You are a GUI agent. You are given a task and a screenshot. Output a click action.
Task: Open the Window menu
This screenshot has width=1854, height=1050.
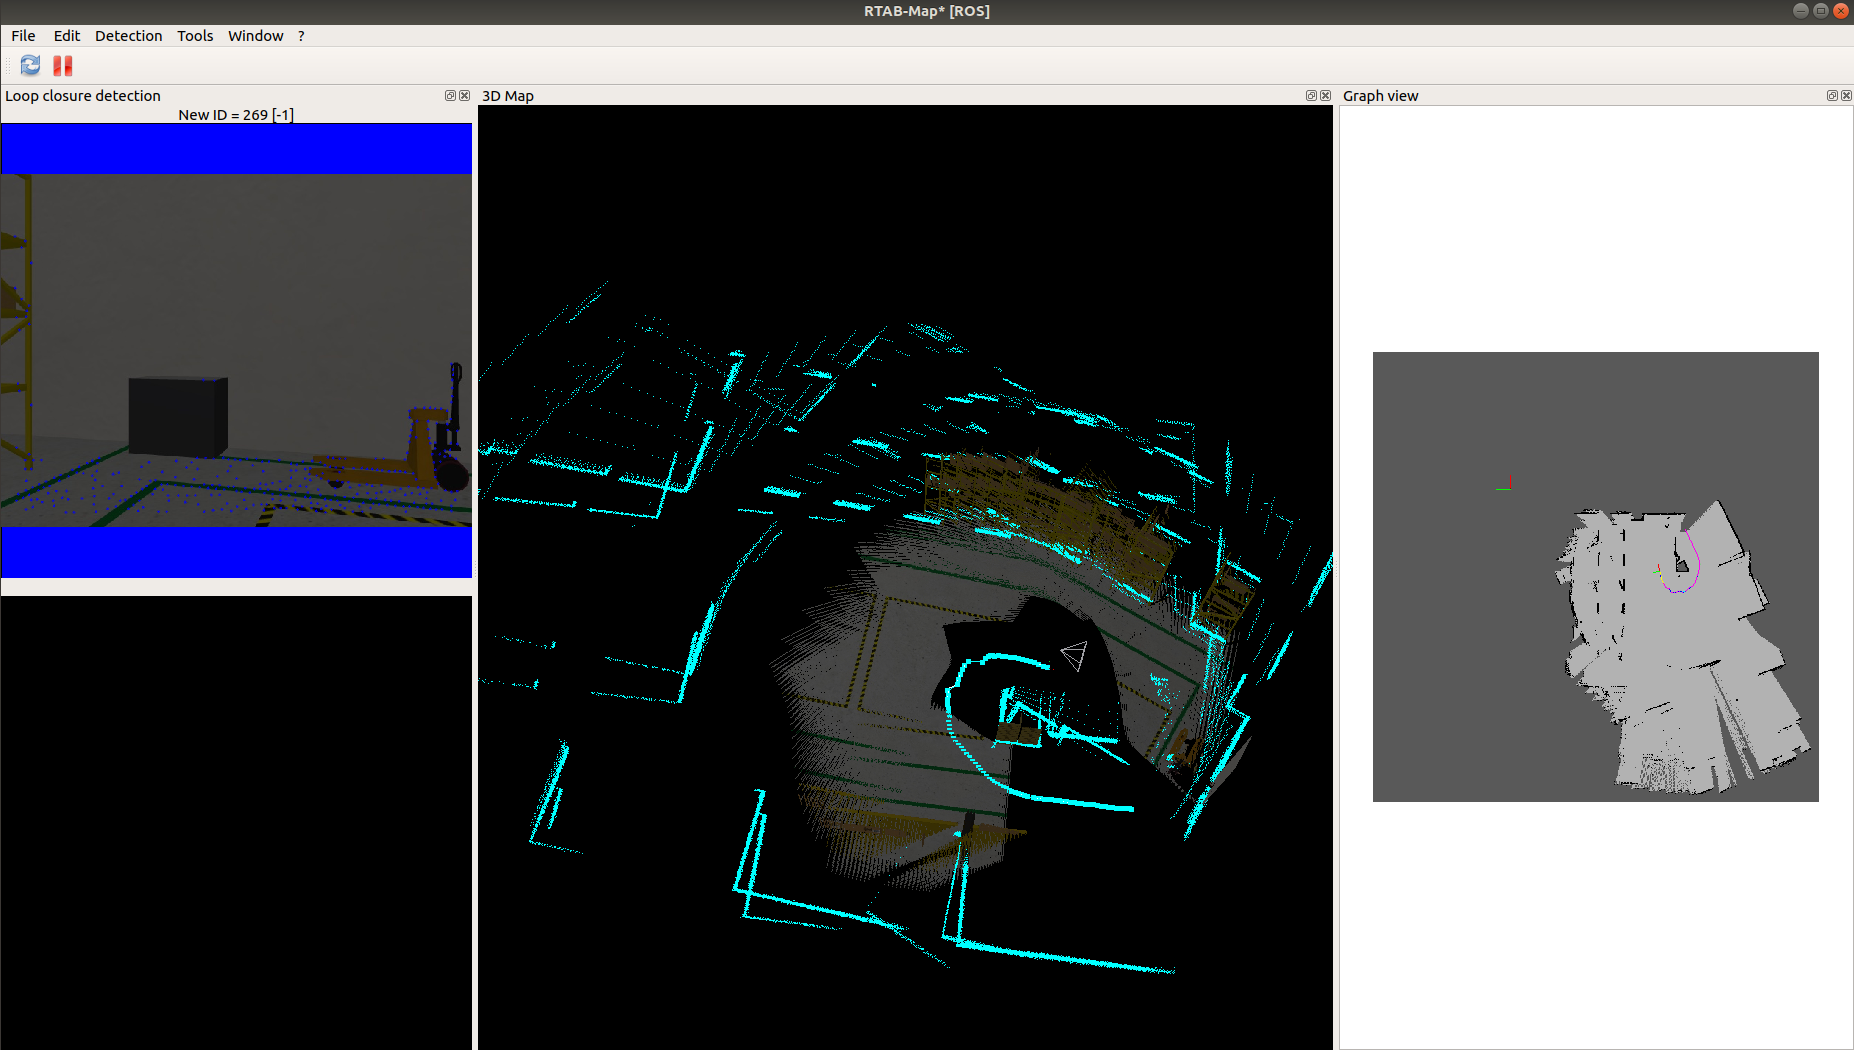coord(255,35)
